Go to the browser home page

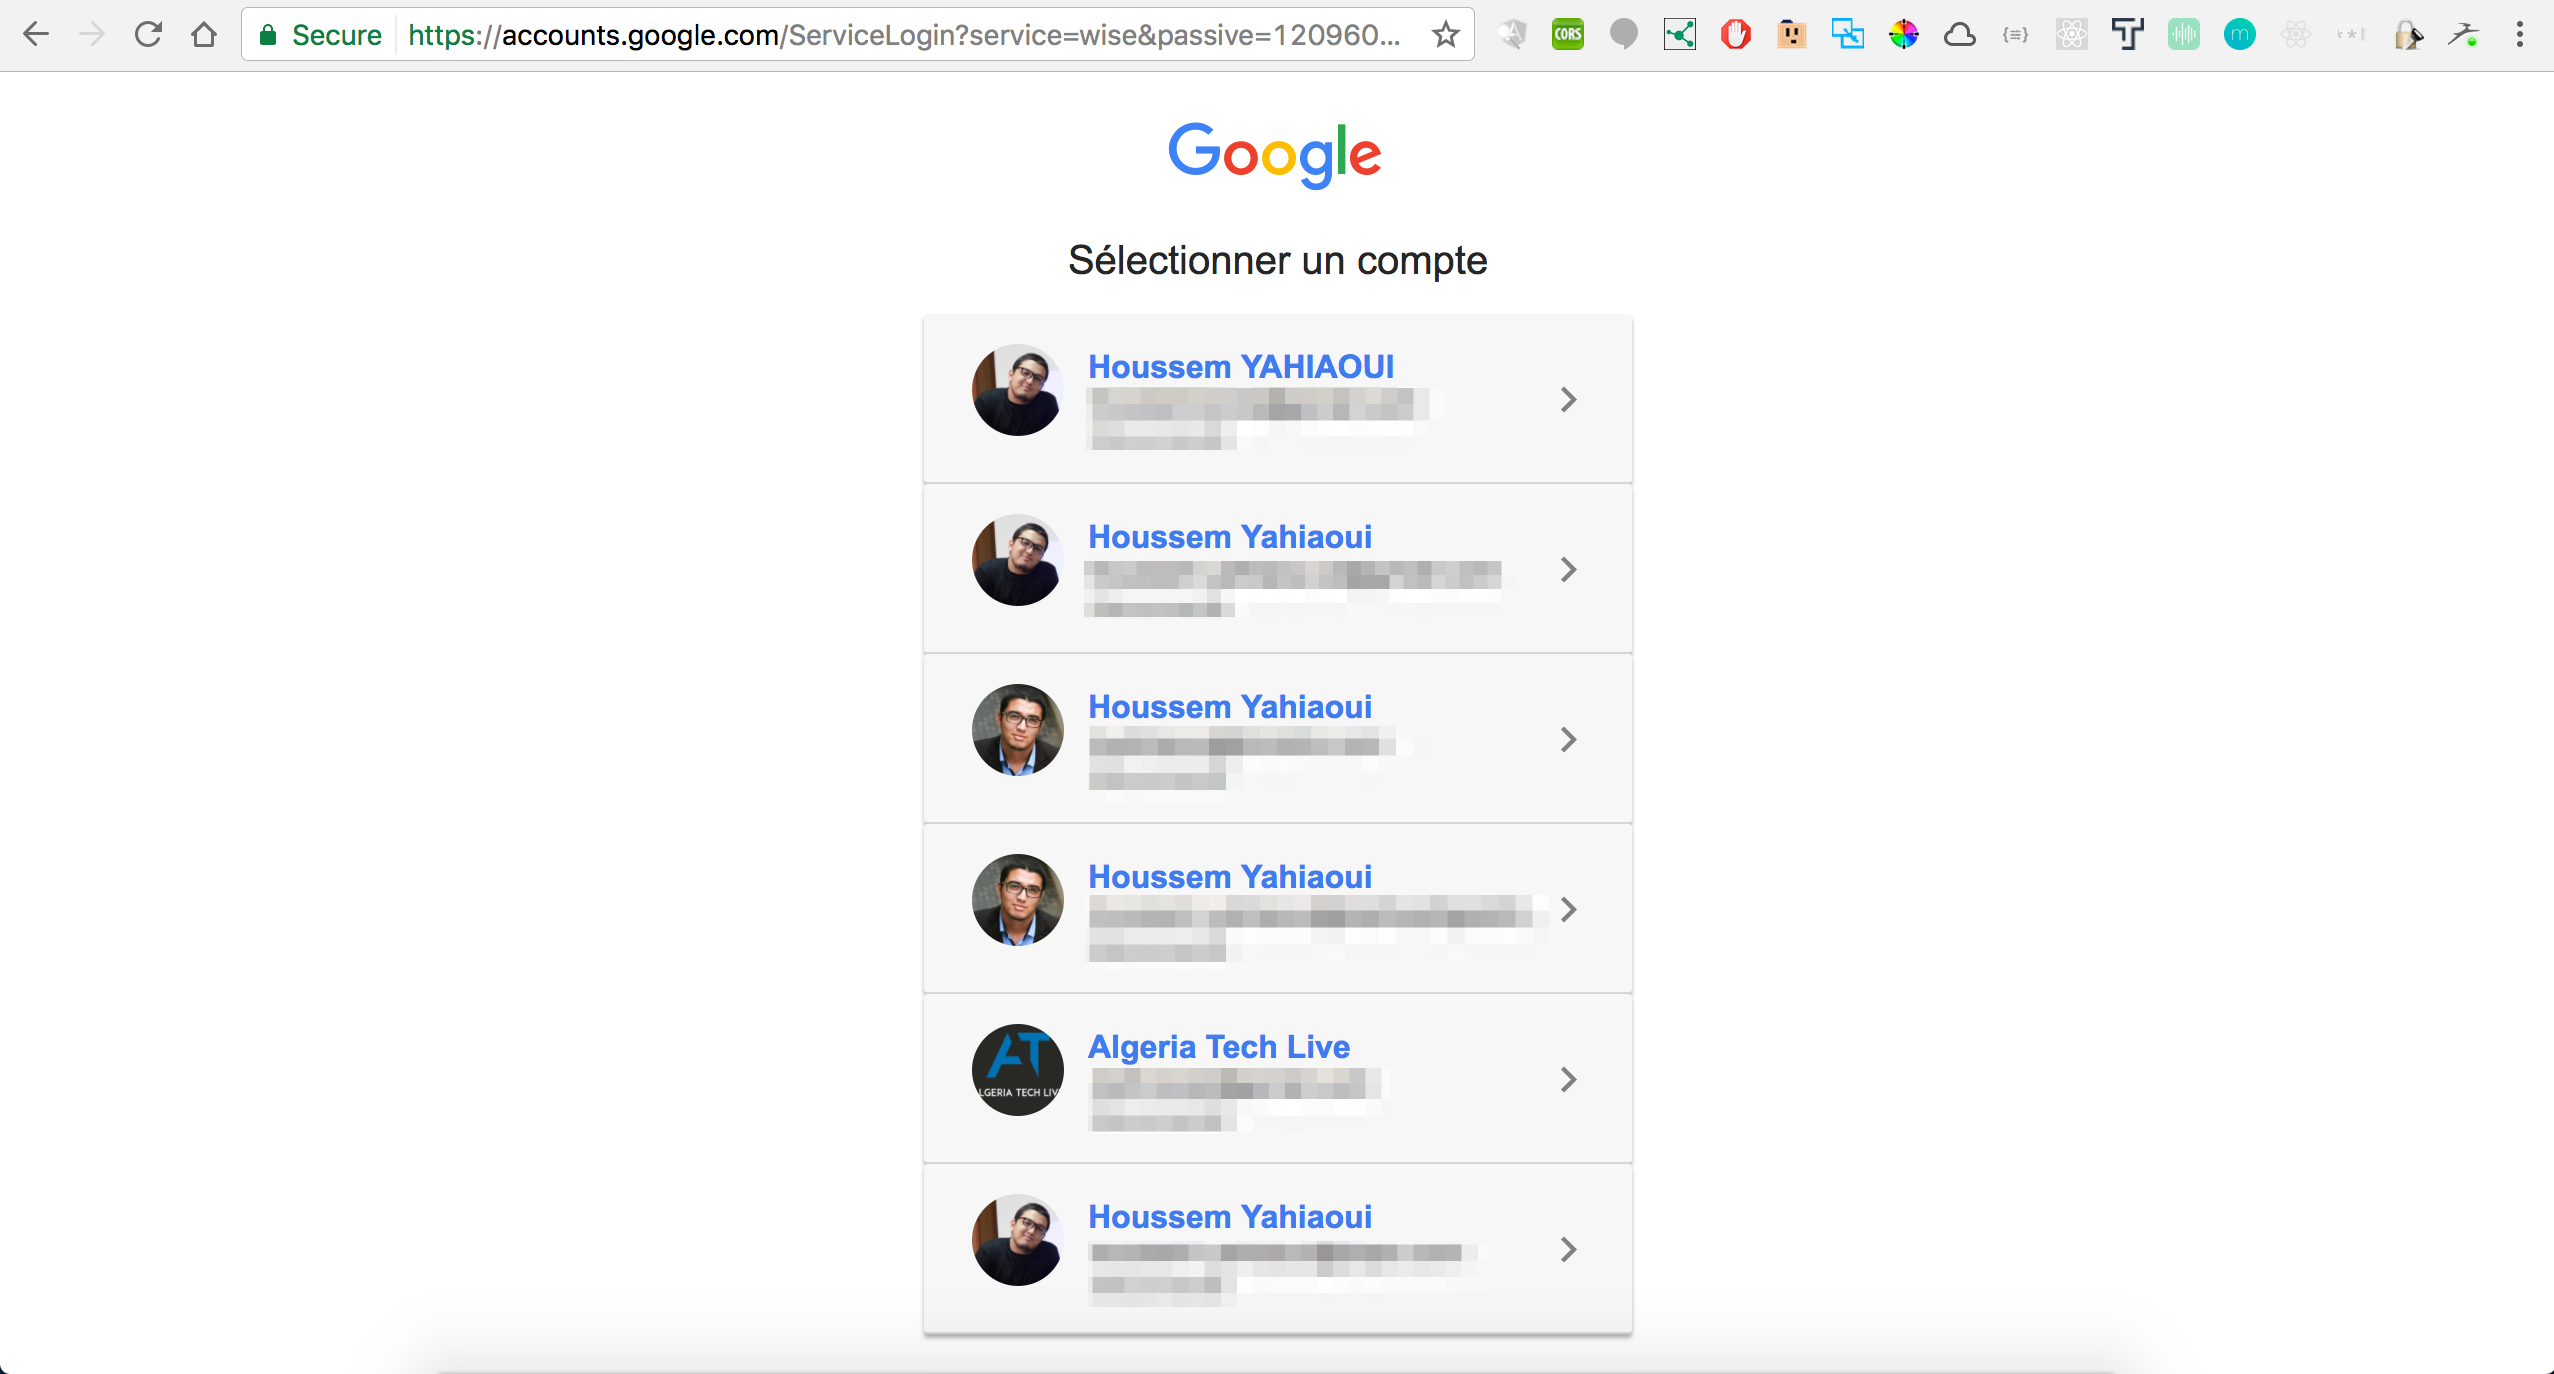click(204, 35)
